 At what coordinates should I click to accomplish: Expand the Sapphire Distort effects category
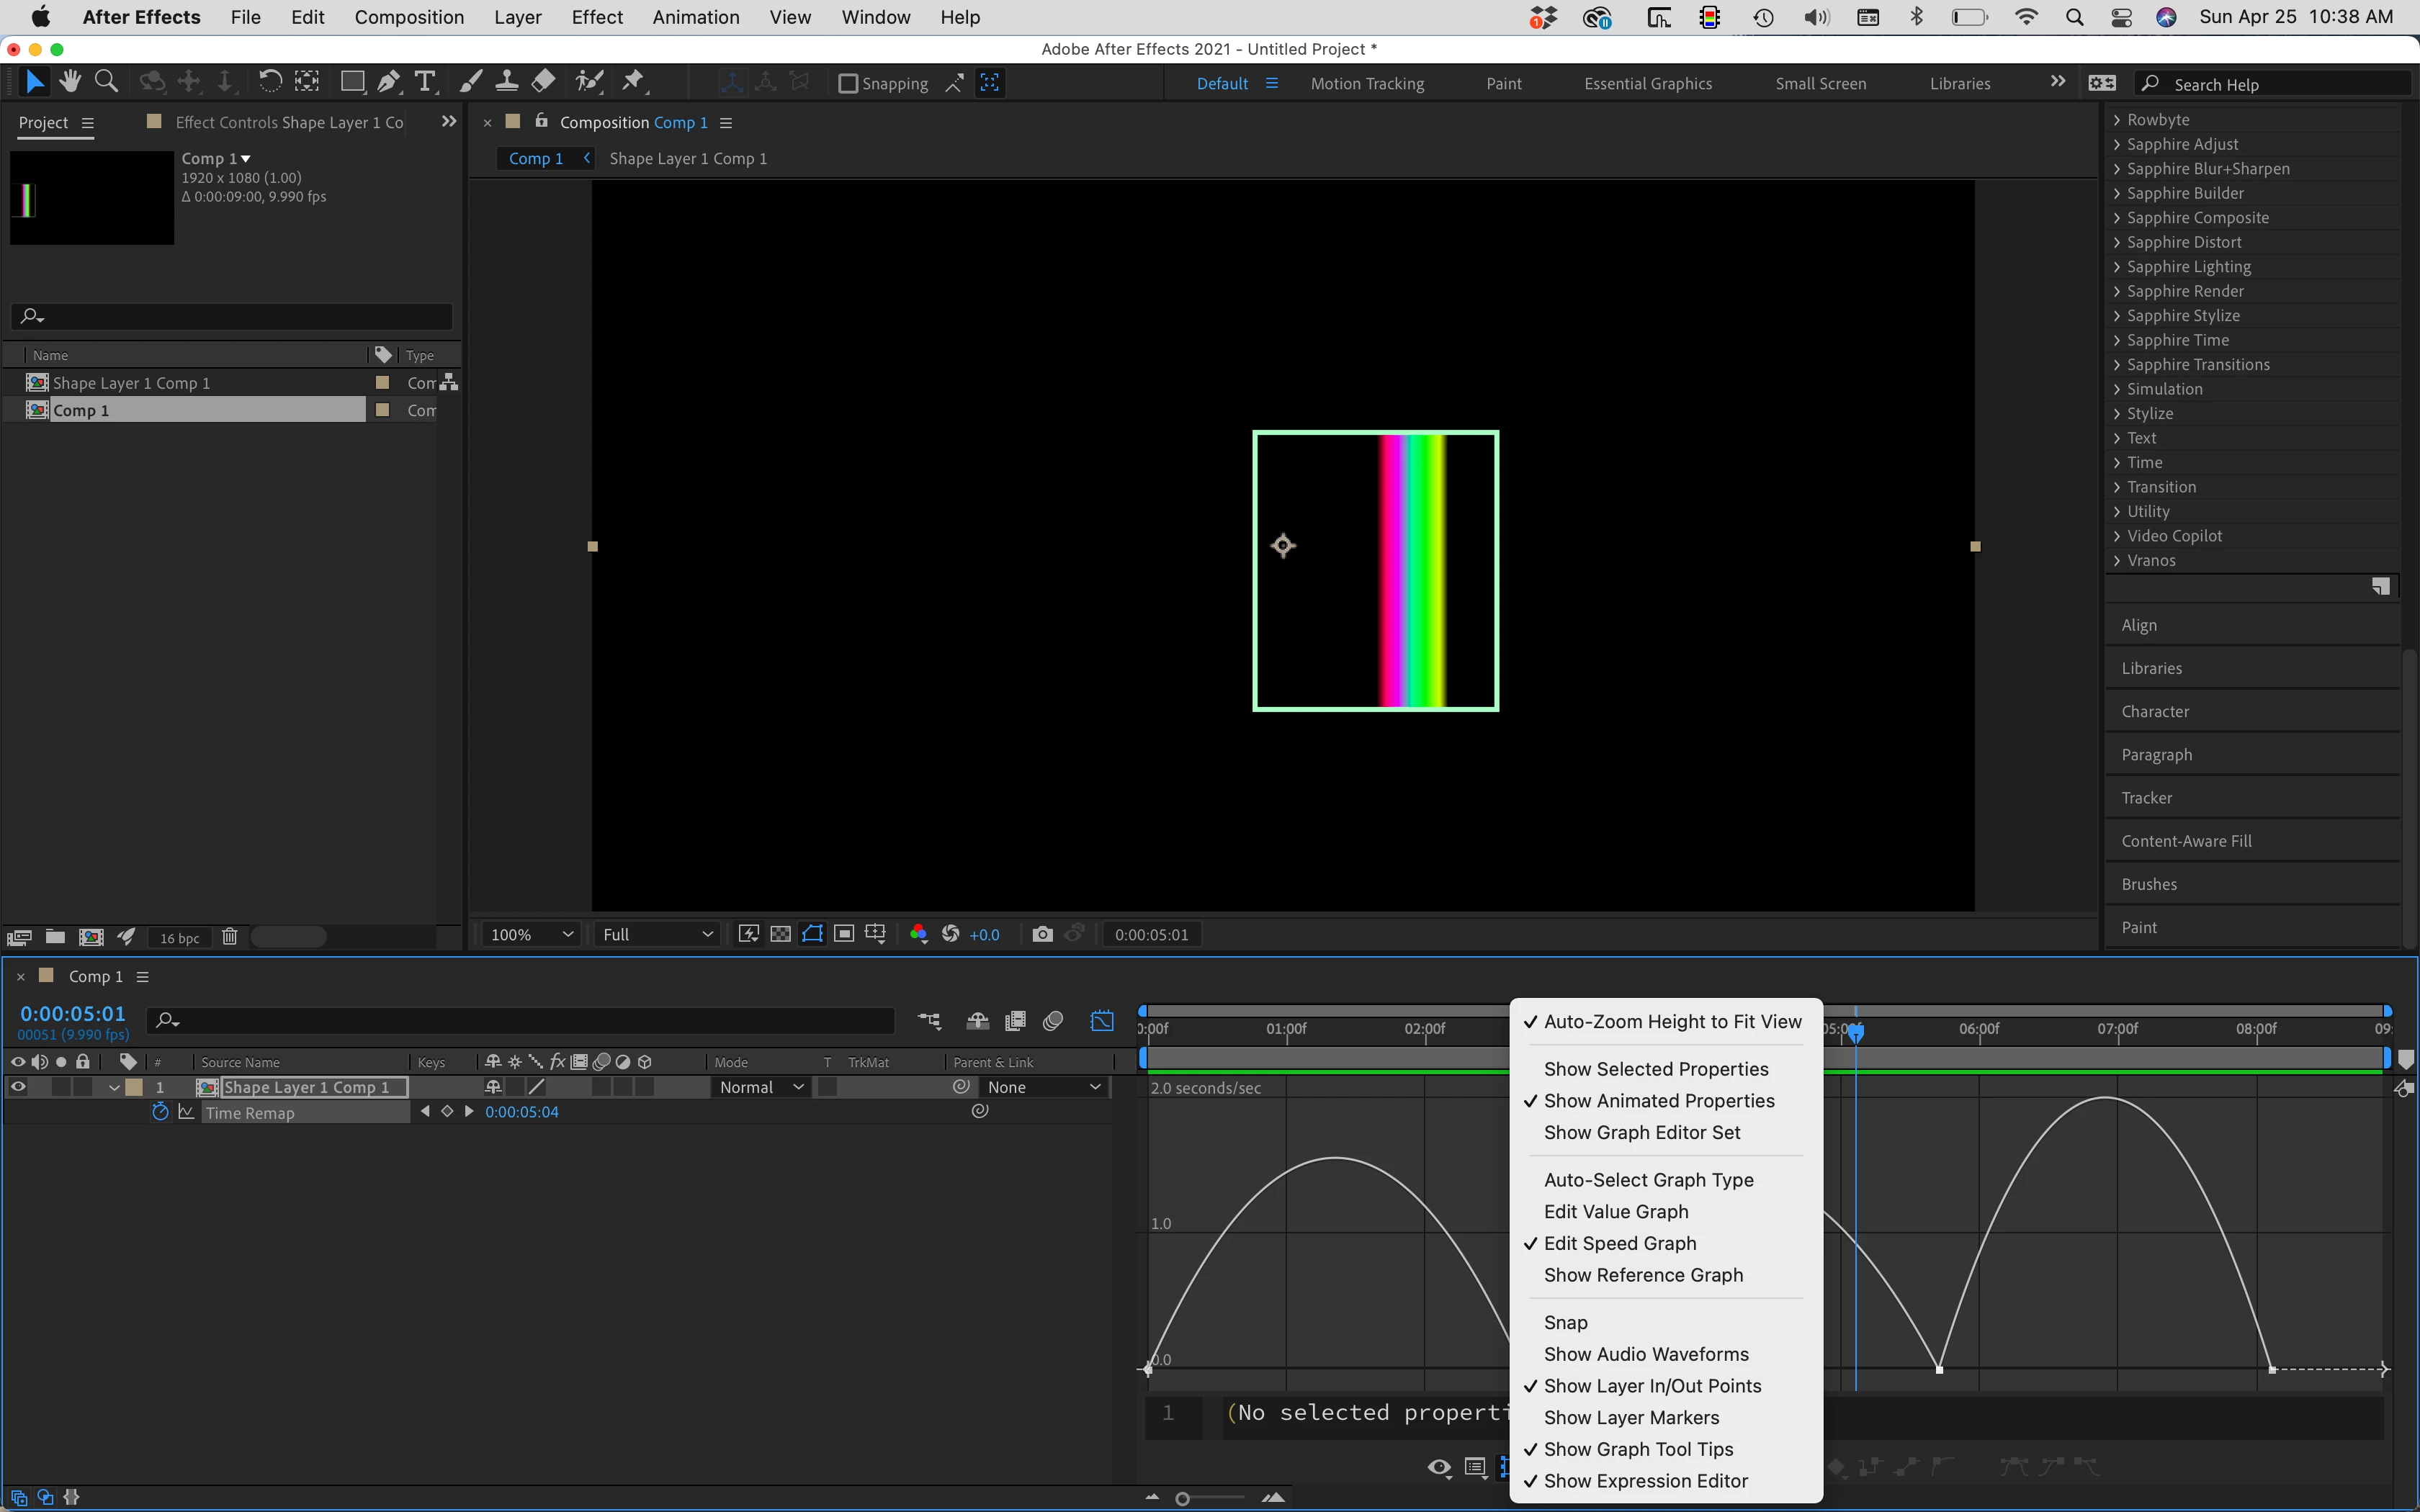(x=2117, y=242)
